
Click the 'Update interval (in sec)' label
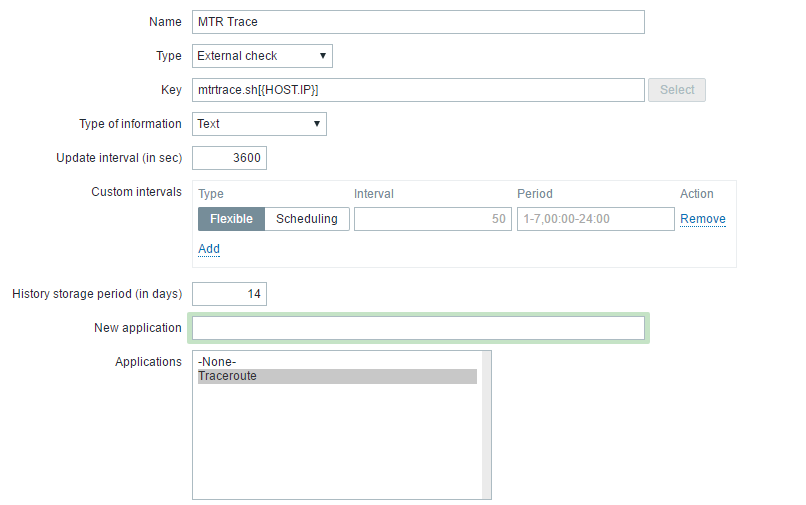coord(119,158)
